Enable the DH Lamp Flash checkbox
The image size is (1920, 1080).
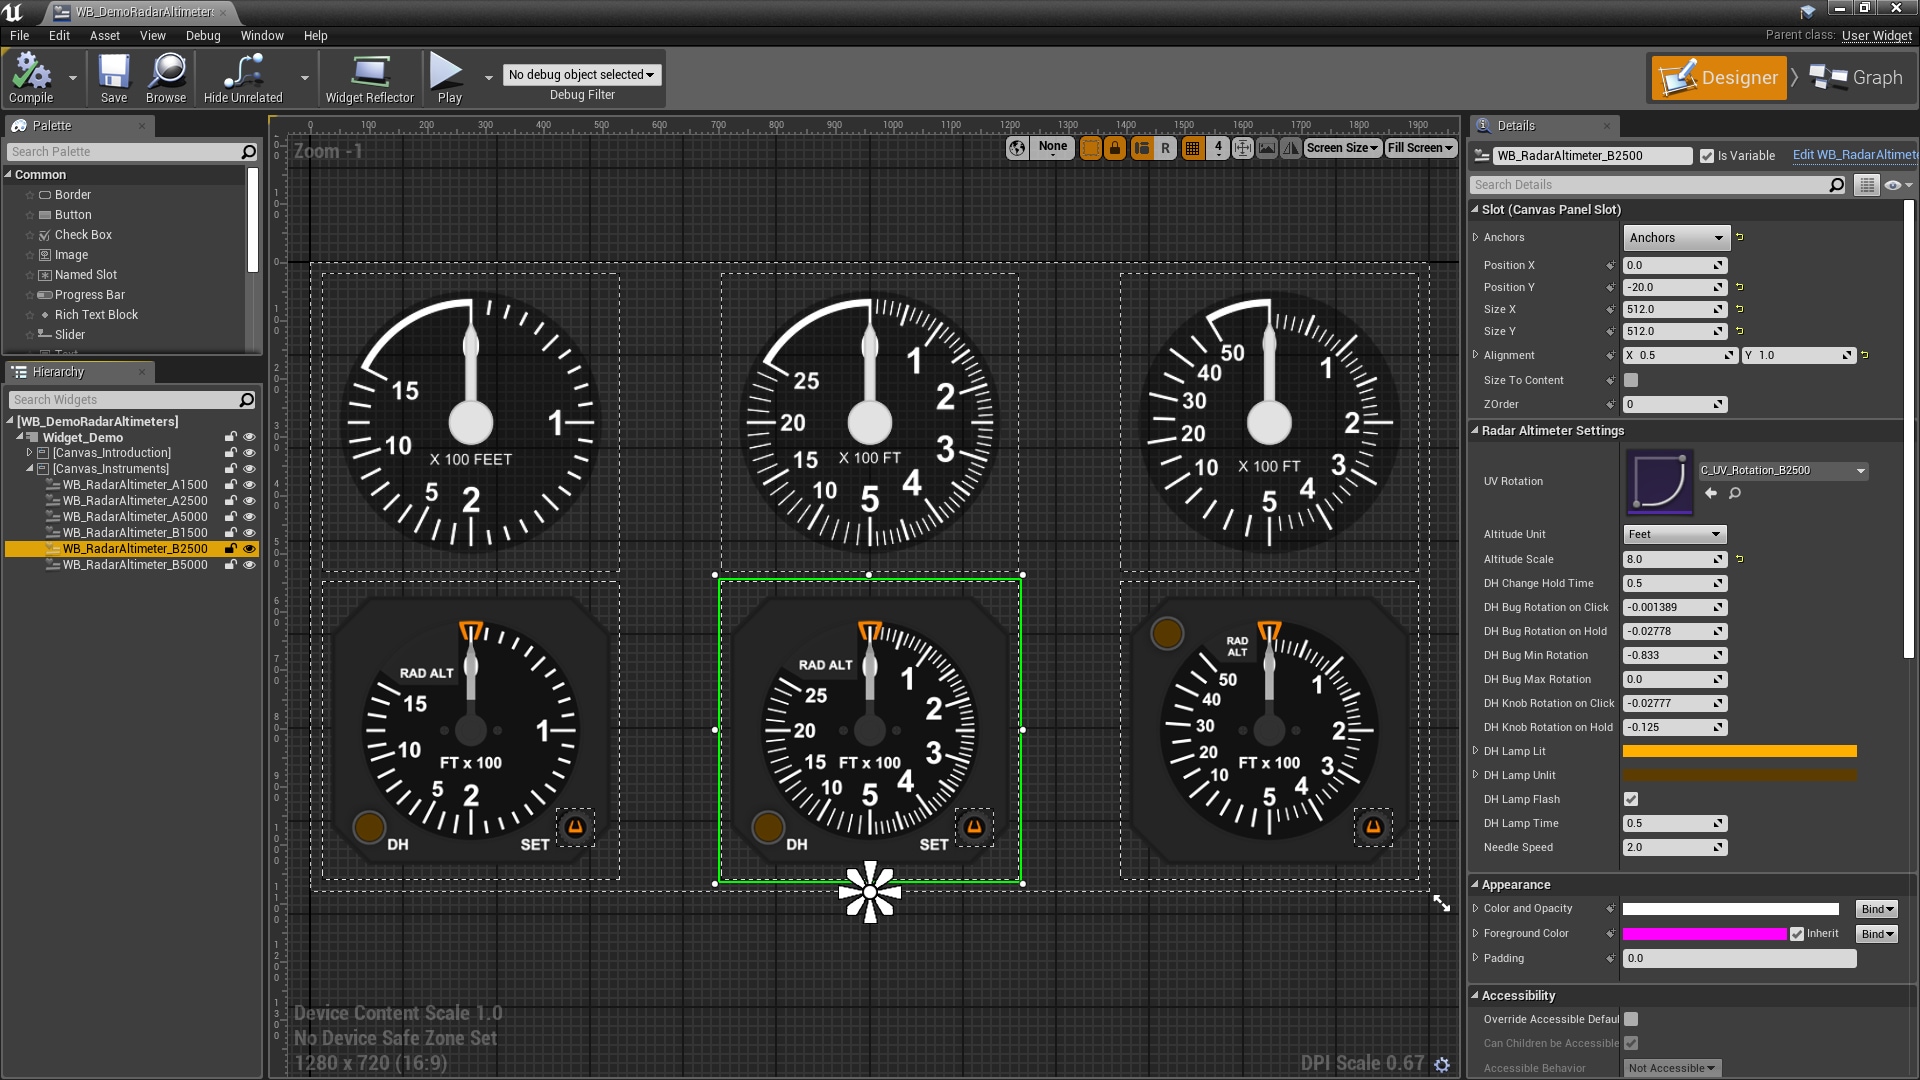(x=1631, y=799)
